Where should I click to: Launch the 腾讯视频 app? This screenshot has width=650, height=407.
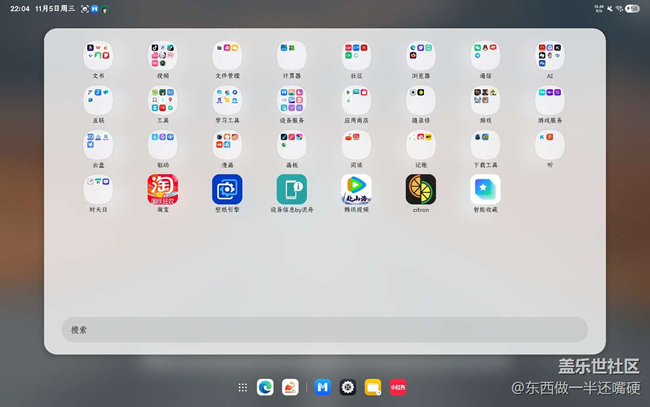pyautogui.click(x=356, y=189)
